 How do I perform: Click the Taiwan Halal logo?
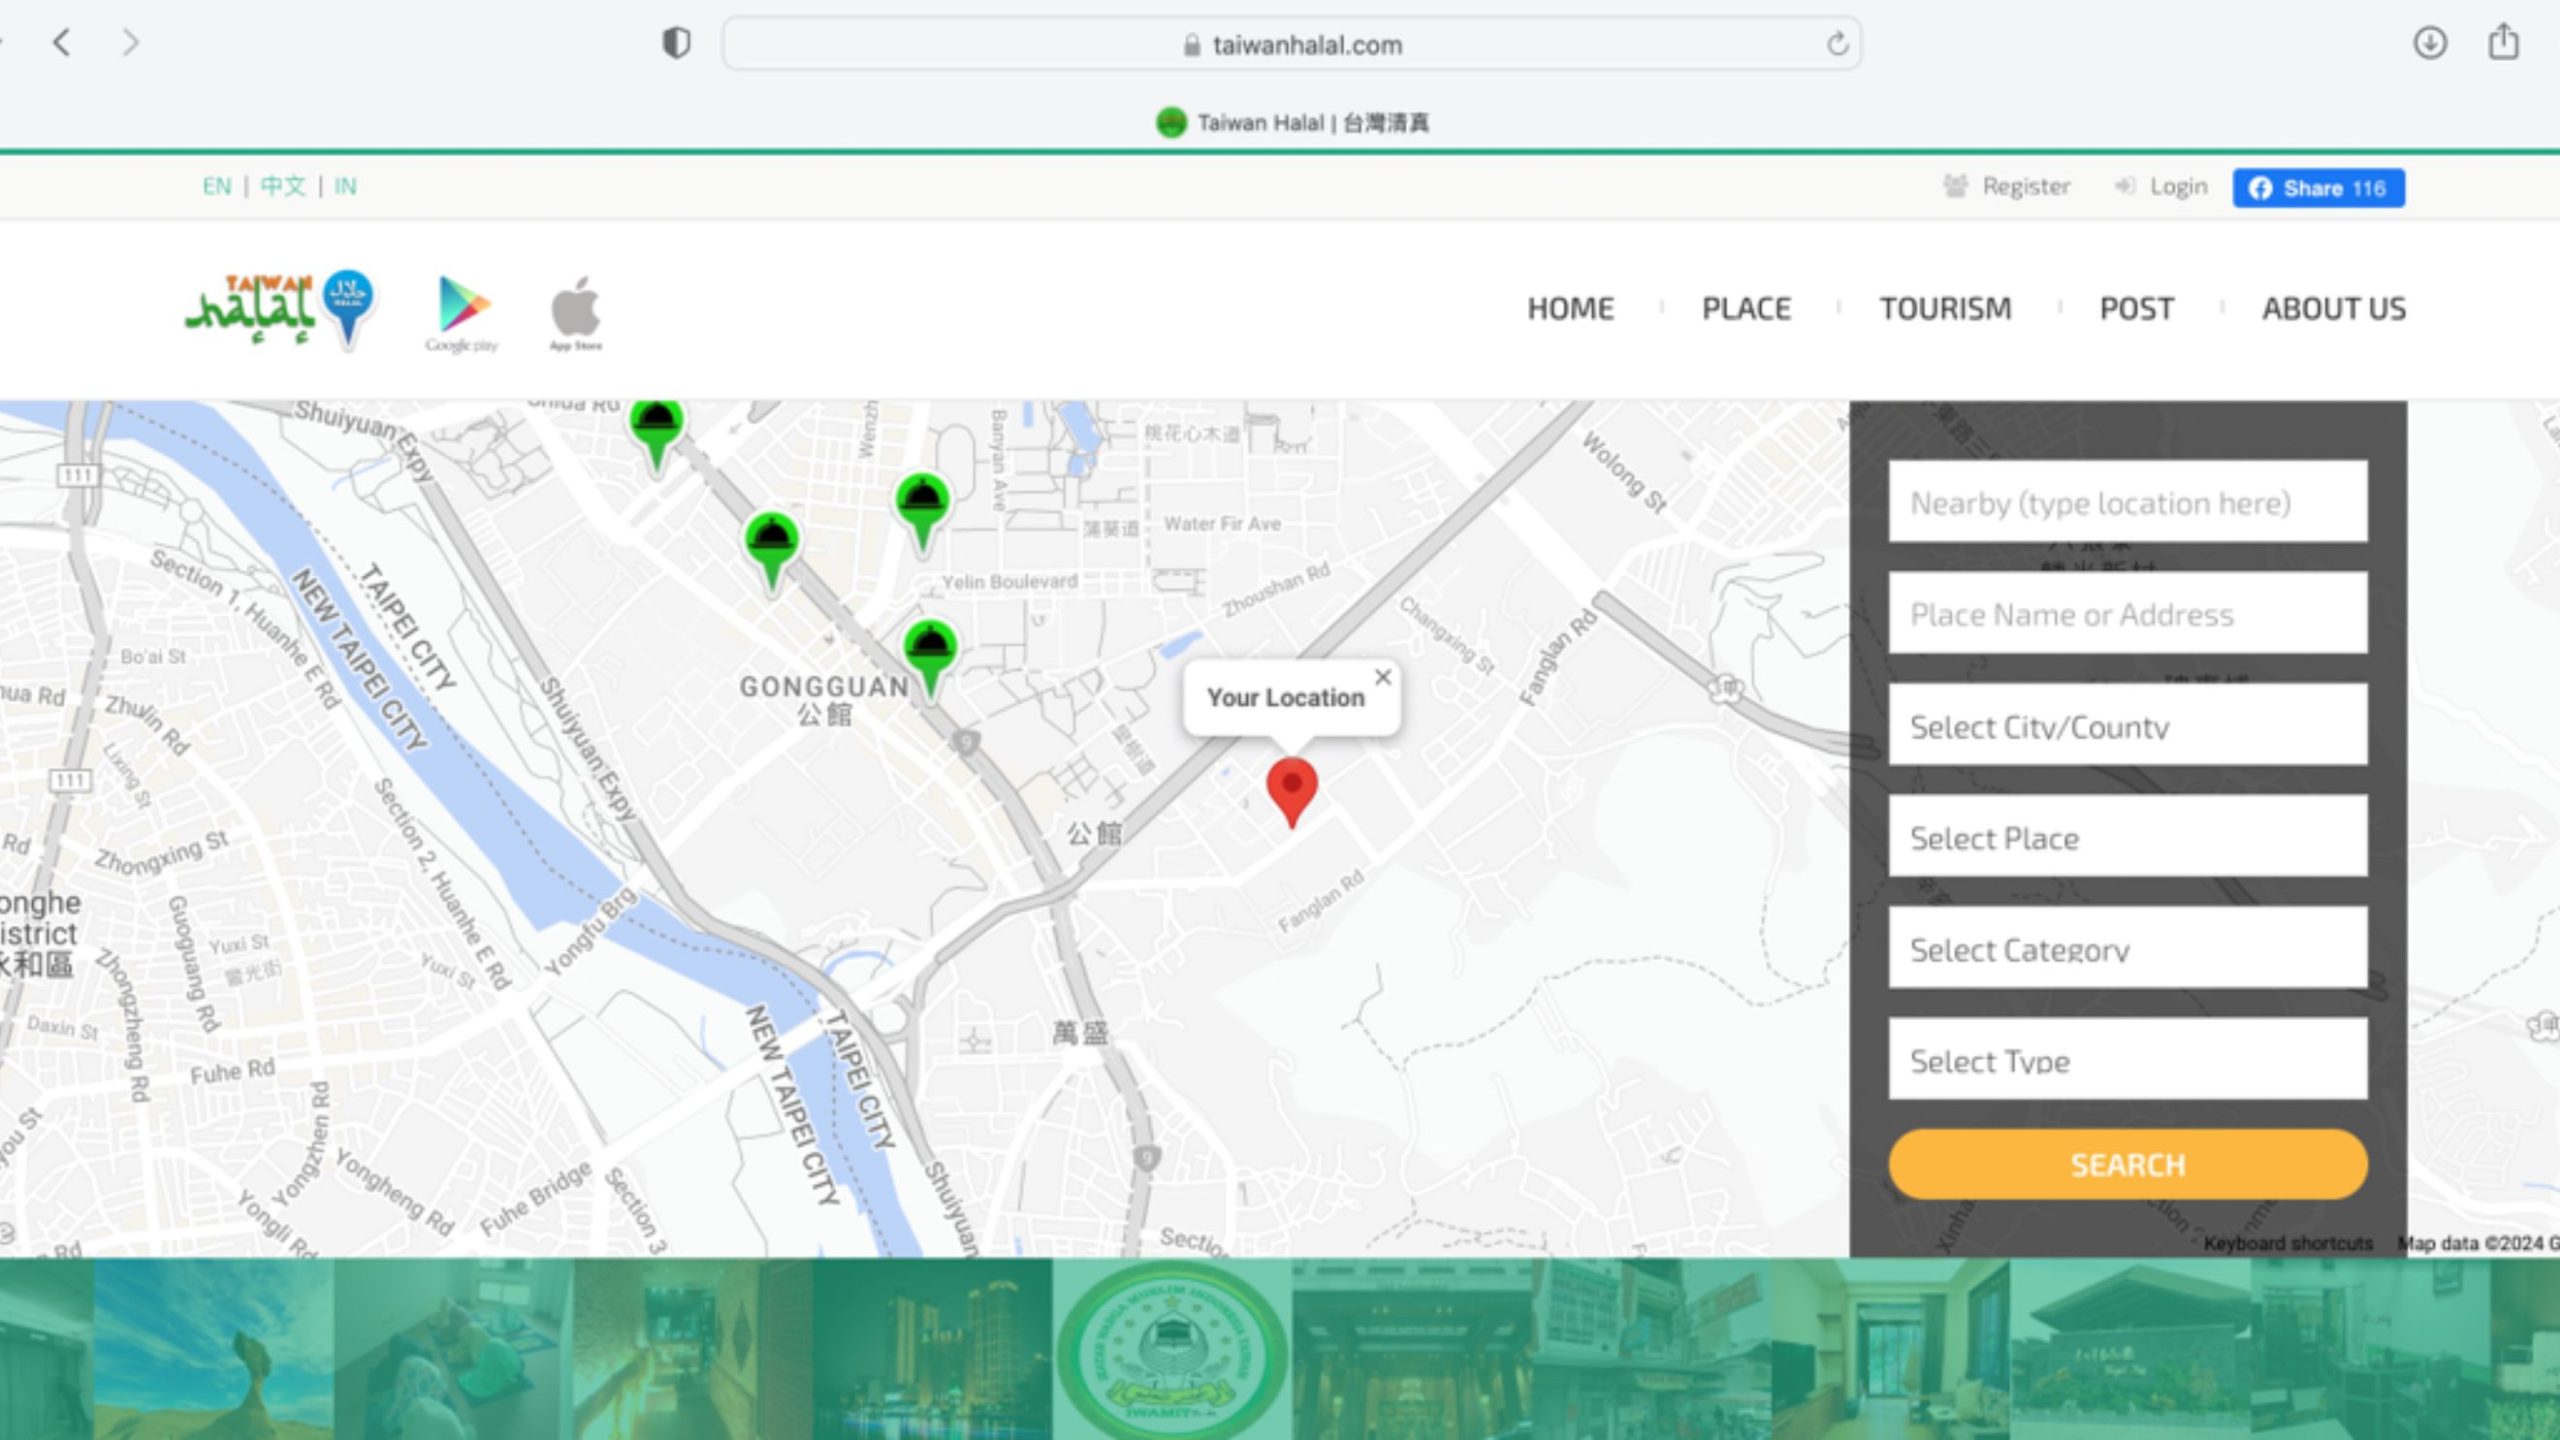pyautogui.click(x=280, y=309)
